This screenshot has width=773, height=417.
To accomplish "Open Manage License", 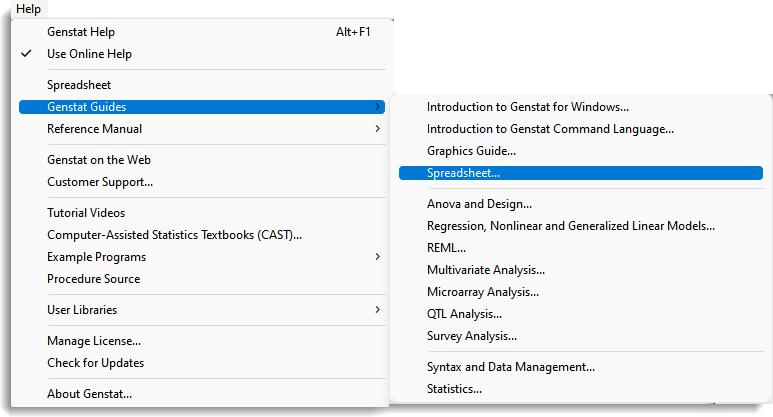I will click(x=202, y=341).
